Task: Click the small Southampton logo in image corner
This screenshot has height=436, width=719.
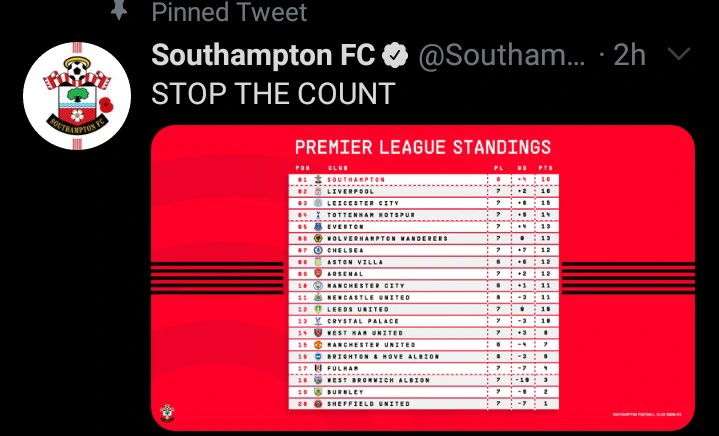Action: [167, 413]
